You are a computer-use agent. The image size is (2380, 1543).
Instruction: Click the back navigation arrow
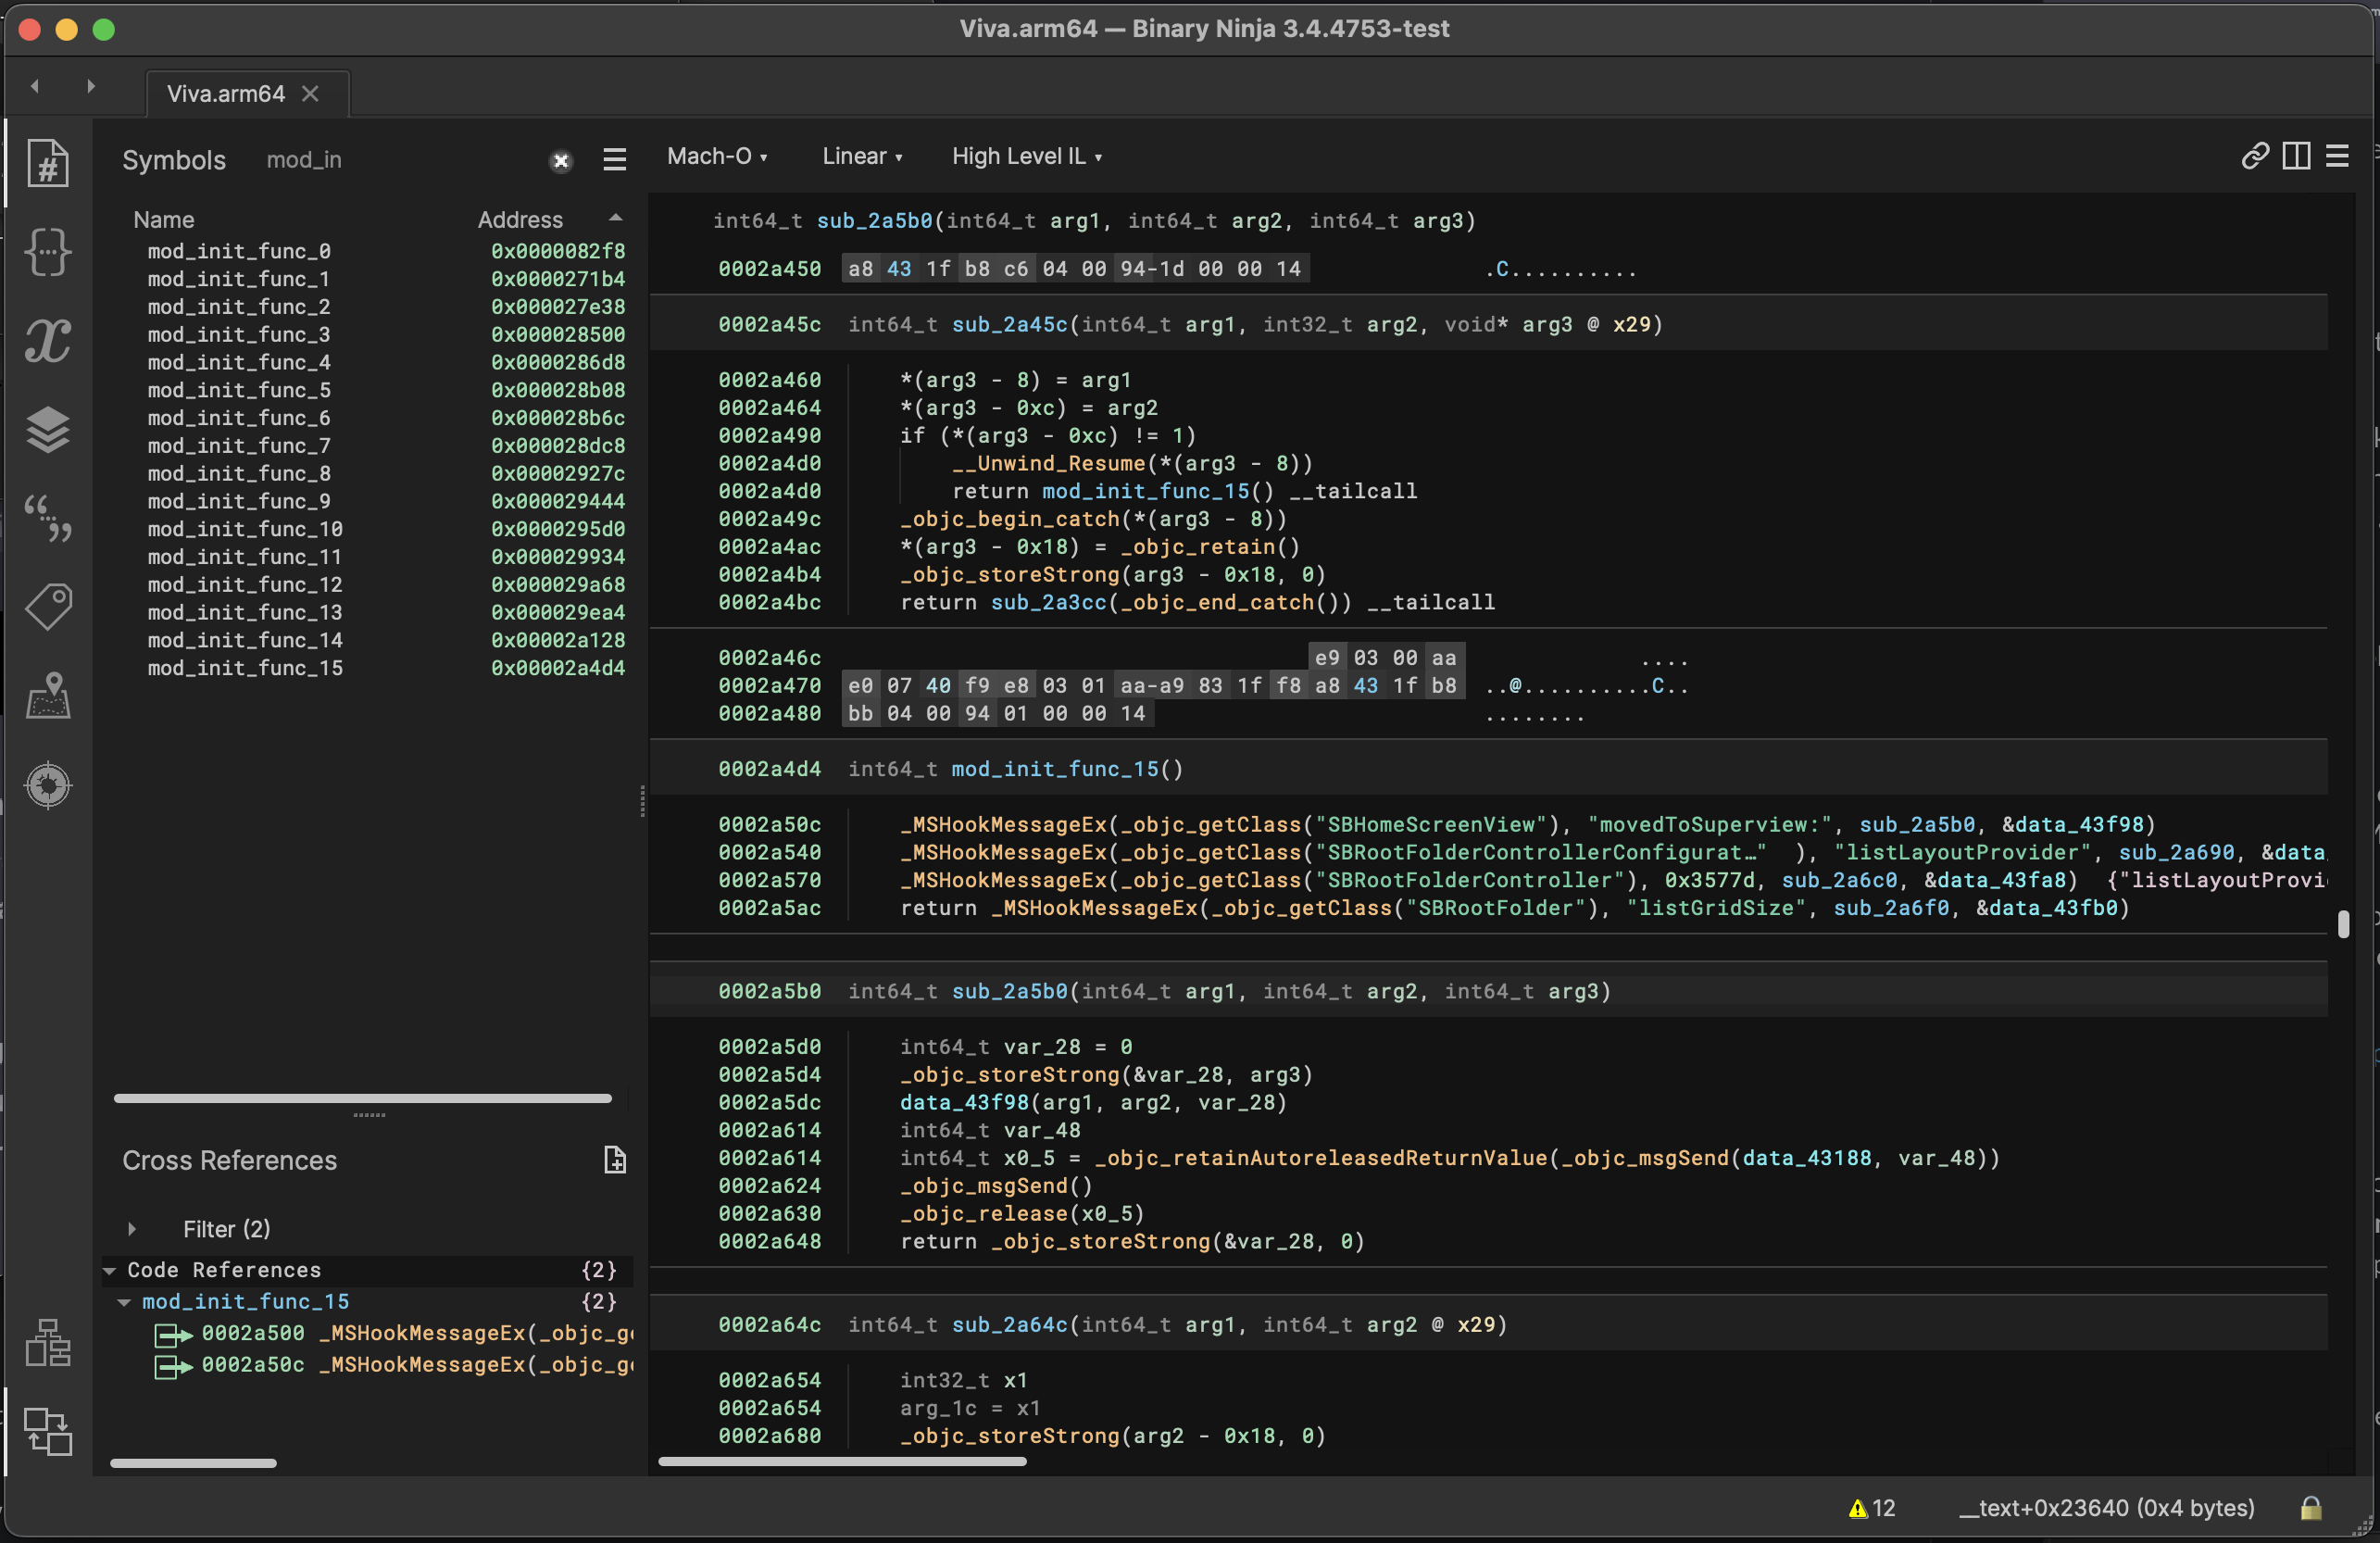(x=35, y=86)
